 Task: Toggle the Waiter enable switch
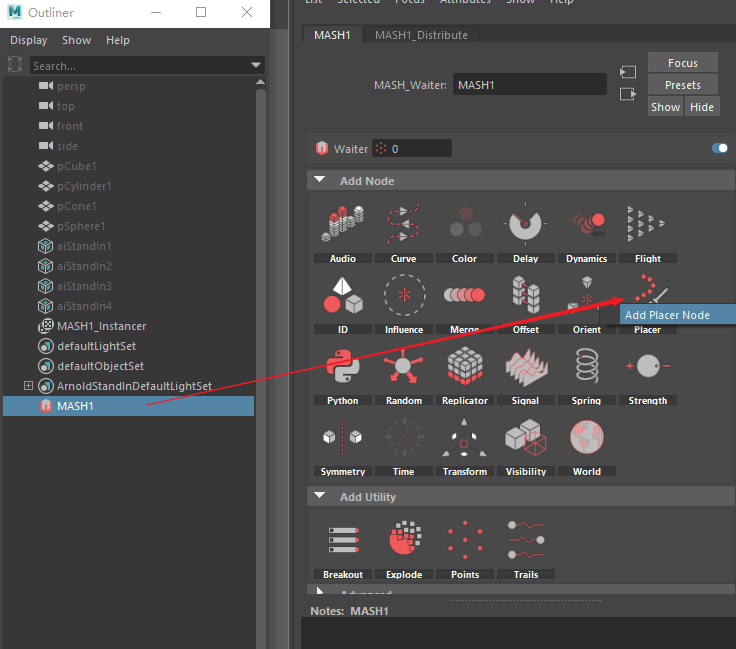[720, 148]
